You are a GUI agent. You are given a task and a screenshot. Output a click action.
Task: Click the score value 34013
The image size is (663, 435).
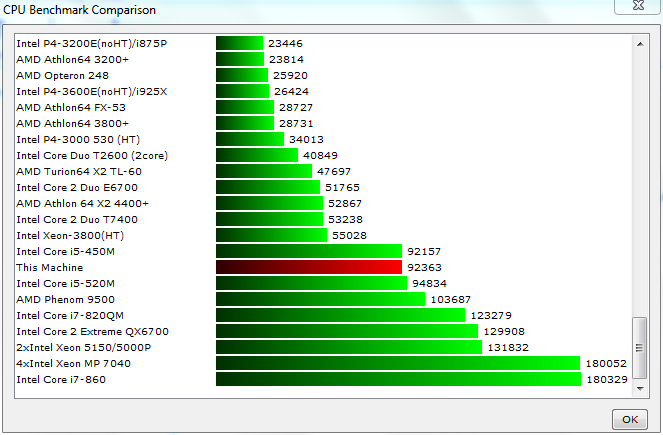point(306,140)
